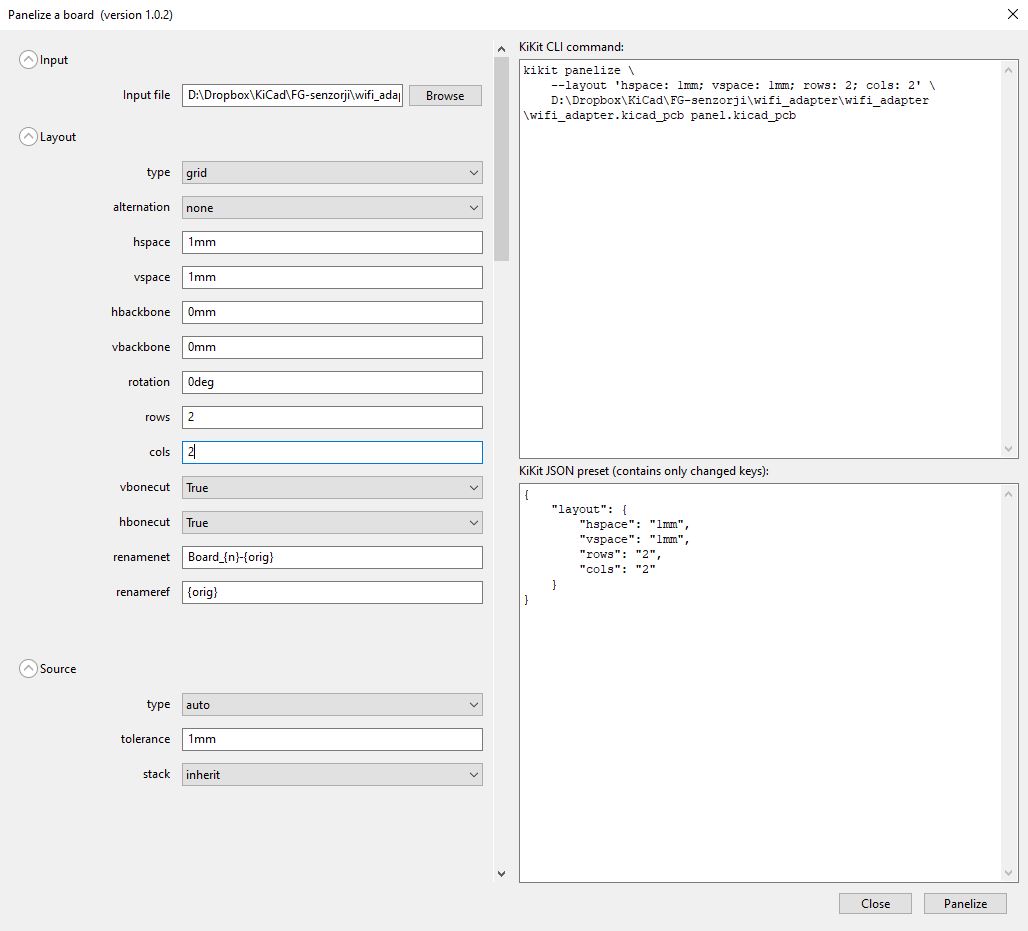Viewport: 1028px width, 931px height.
Task: Open the Source type dropdown showing auto
Action: [332, 704]
